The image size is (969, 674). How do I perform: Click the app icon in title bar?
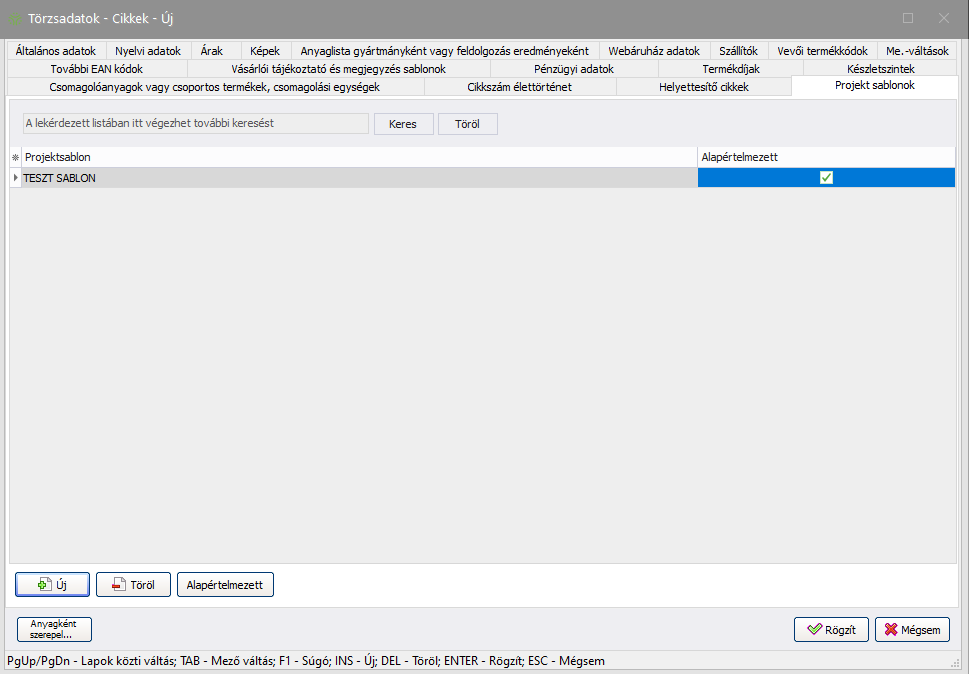15,19
